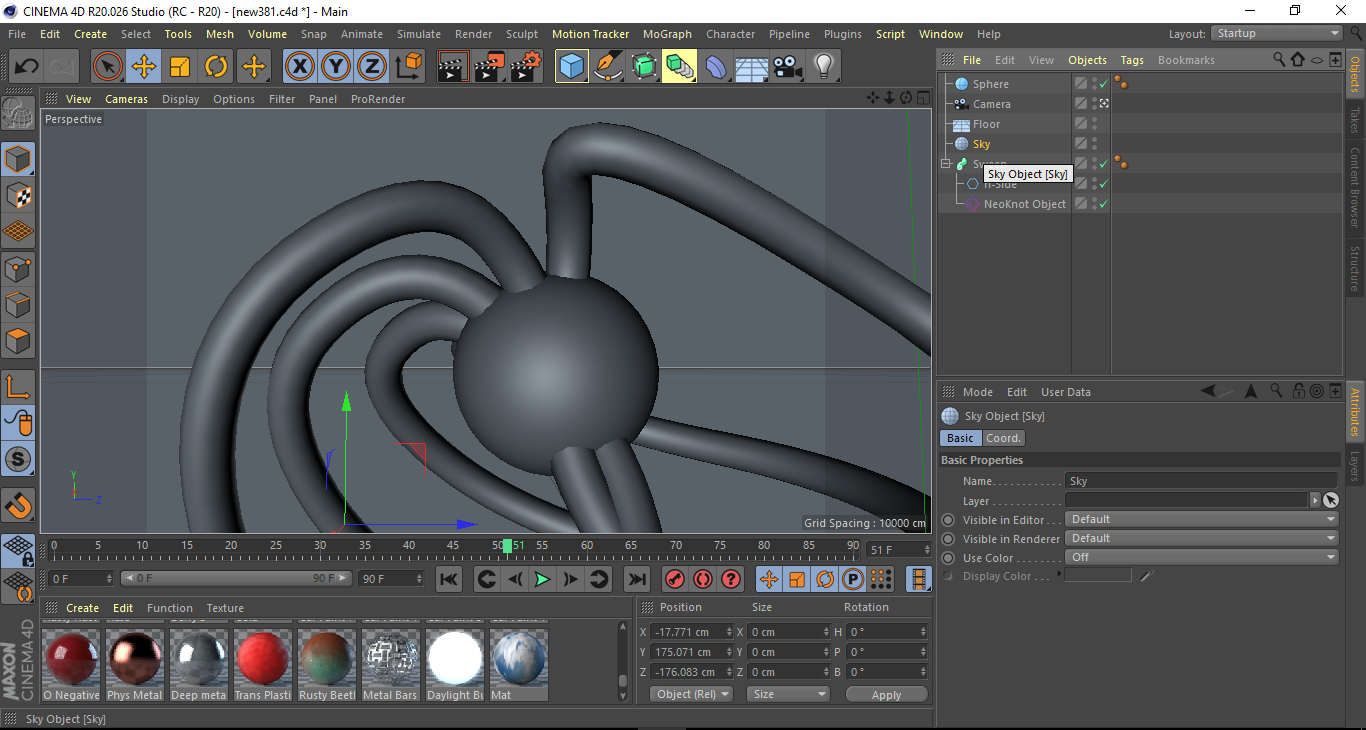Activate the Rotate tool
The image size is (1366, 730).
click(216, 67)
